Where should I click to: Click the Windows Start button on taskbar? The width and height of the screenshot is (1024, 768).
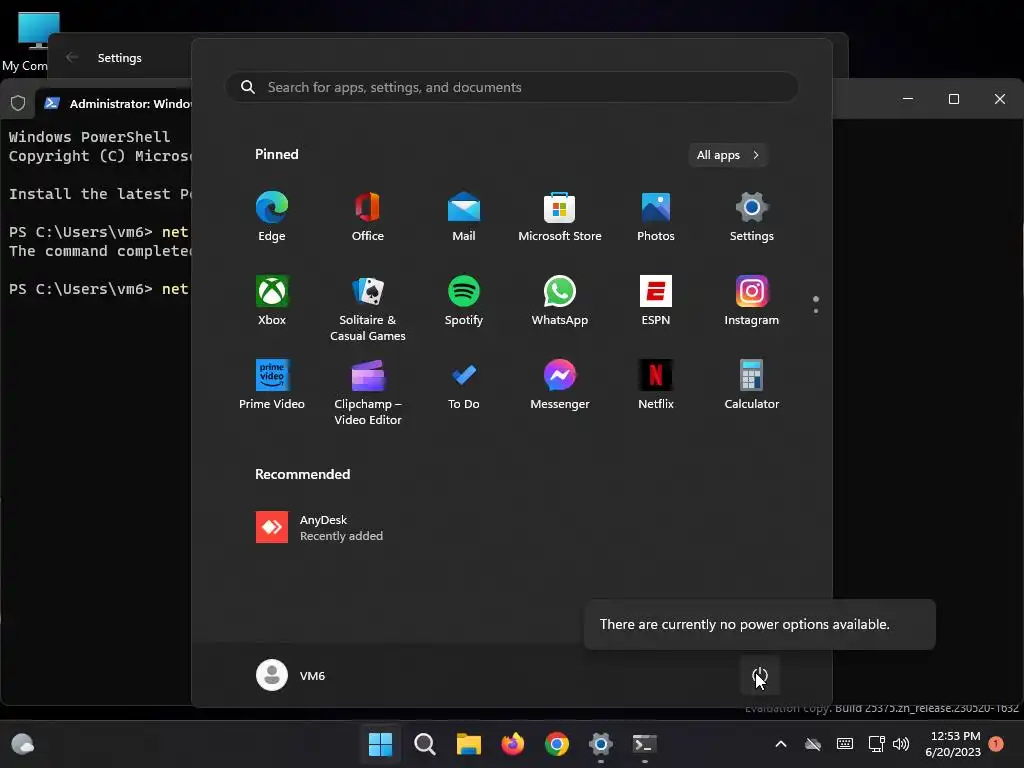[x=380, y=744]
